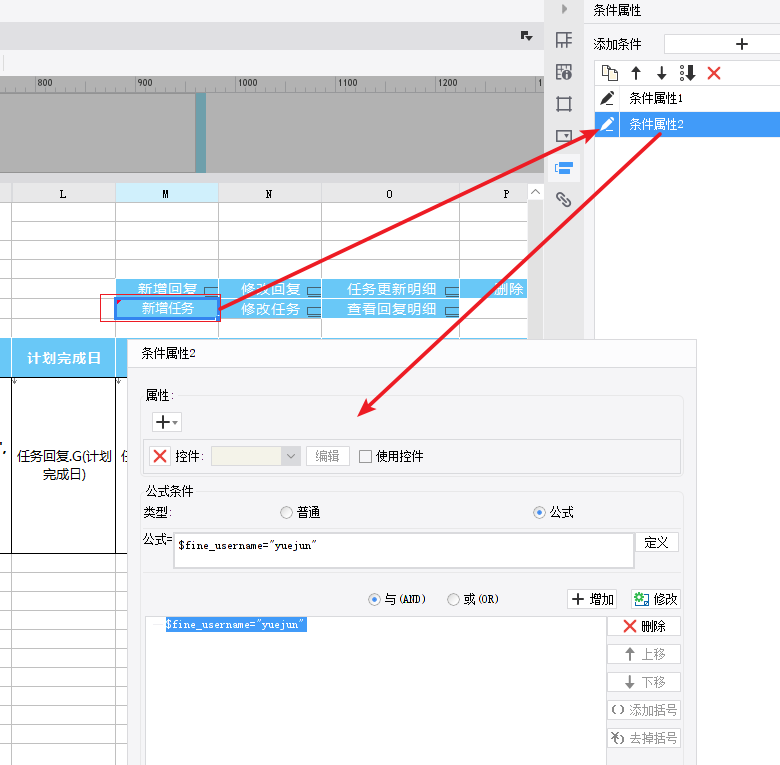The height and width of the screenshot is (765, 780).
Task: Select the 普通 type radio button
Action: click(286, 512)
